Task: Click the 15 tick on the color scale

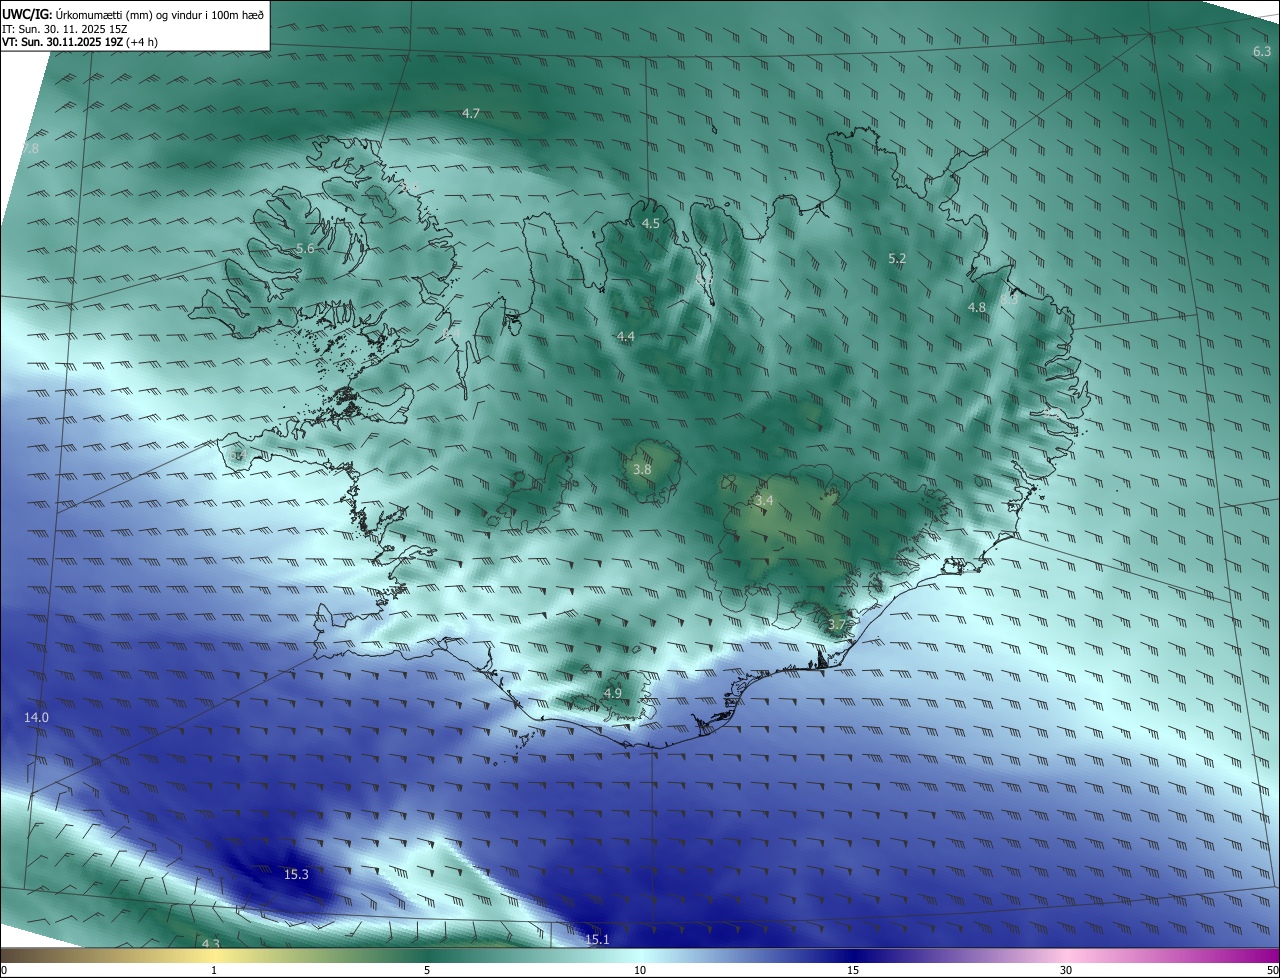Action: [853, 970]
